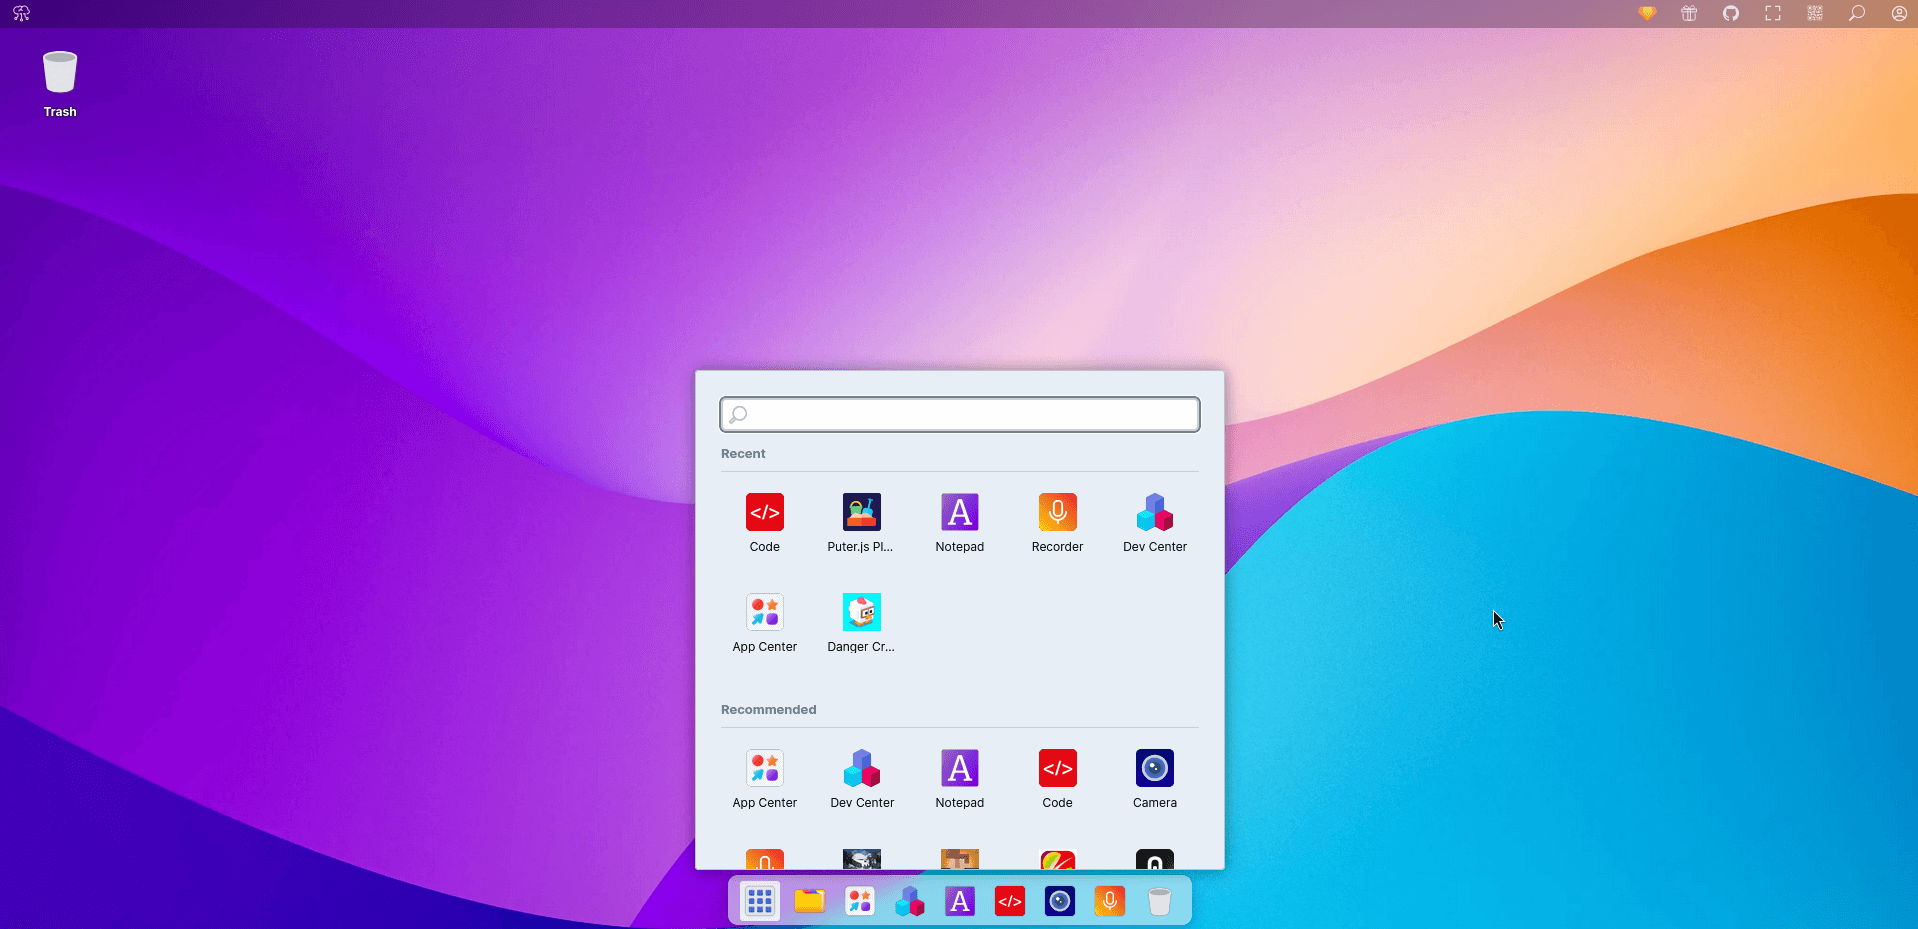Screen dimensions: 1918x929
Task: Open Trash from the taskbar
Action: point(1159,901)
